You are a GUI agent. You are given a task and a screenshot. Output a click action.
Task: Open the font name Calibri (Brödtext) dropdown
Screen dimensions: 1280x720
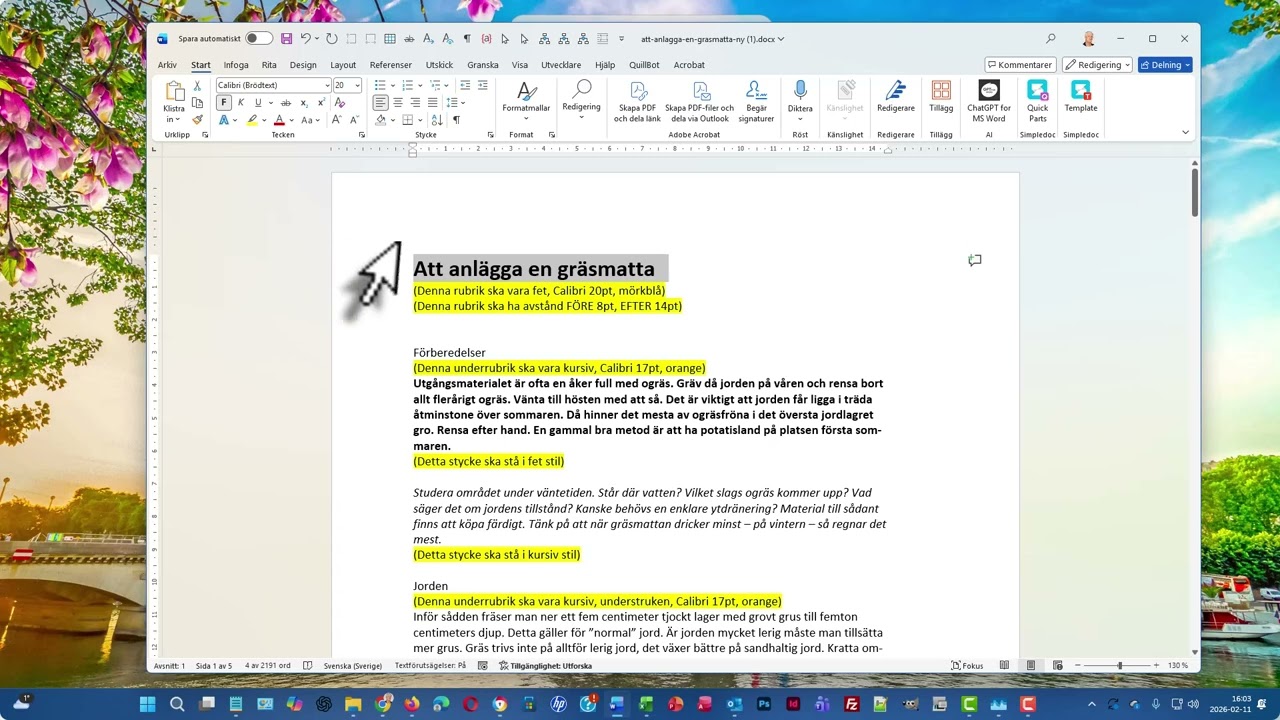click(x=327, y=85)
